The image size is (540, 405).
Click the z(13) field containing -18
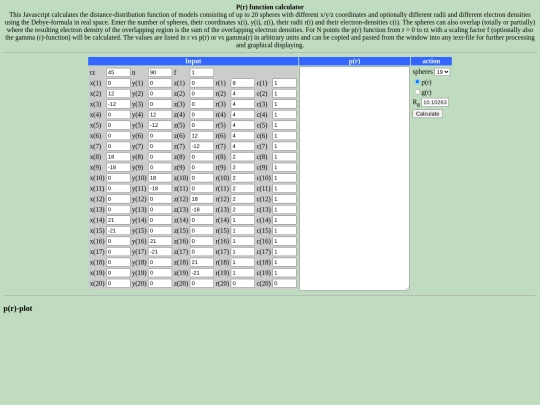(x=201, y=209)
